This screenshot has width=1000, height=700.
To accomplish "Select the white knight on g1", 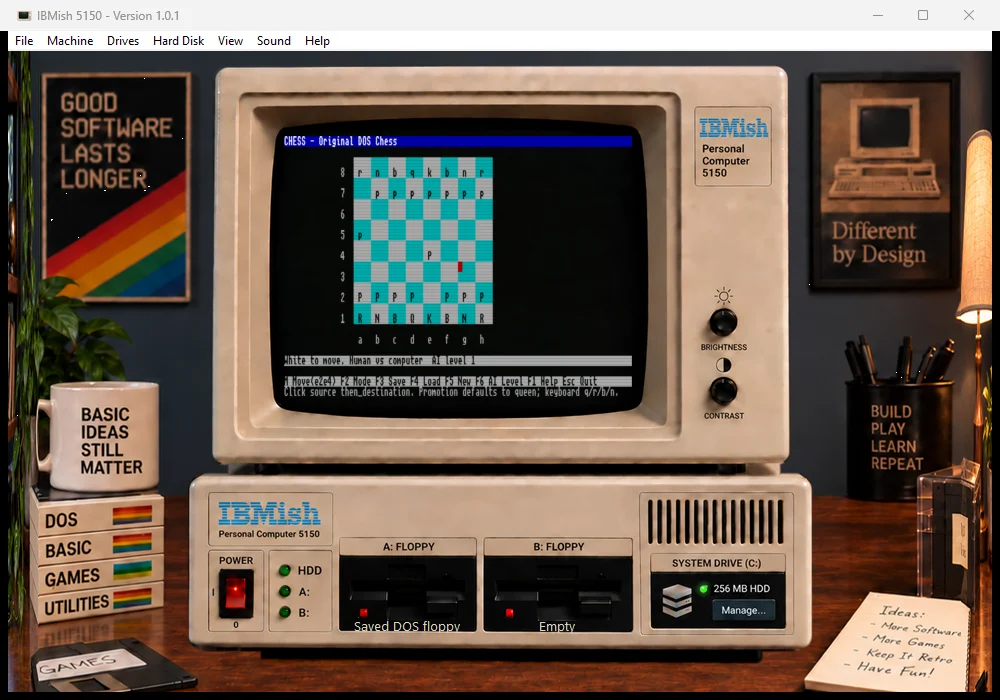I will [x=464, y=318].
